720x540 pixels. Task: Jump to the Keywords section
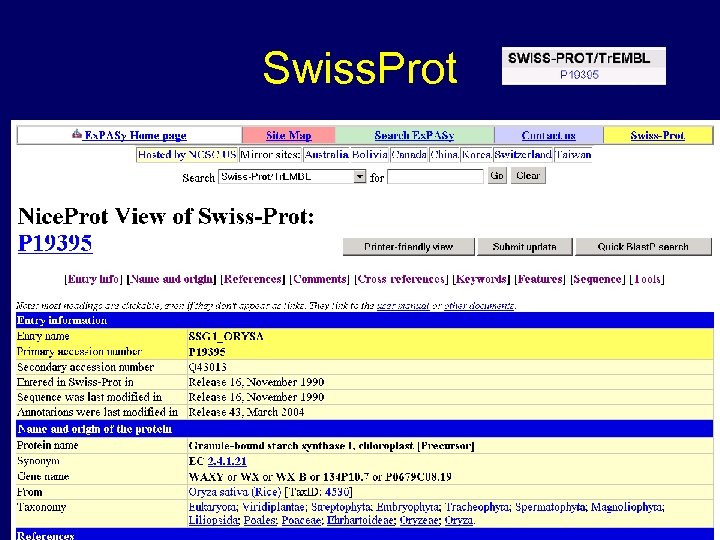tap(481, 279)
